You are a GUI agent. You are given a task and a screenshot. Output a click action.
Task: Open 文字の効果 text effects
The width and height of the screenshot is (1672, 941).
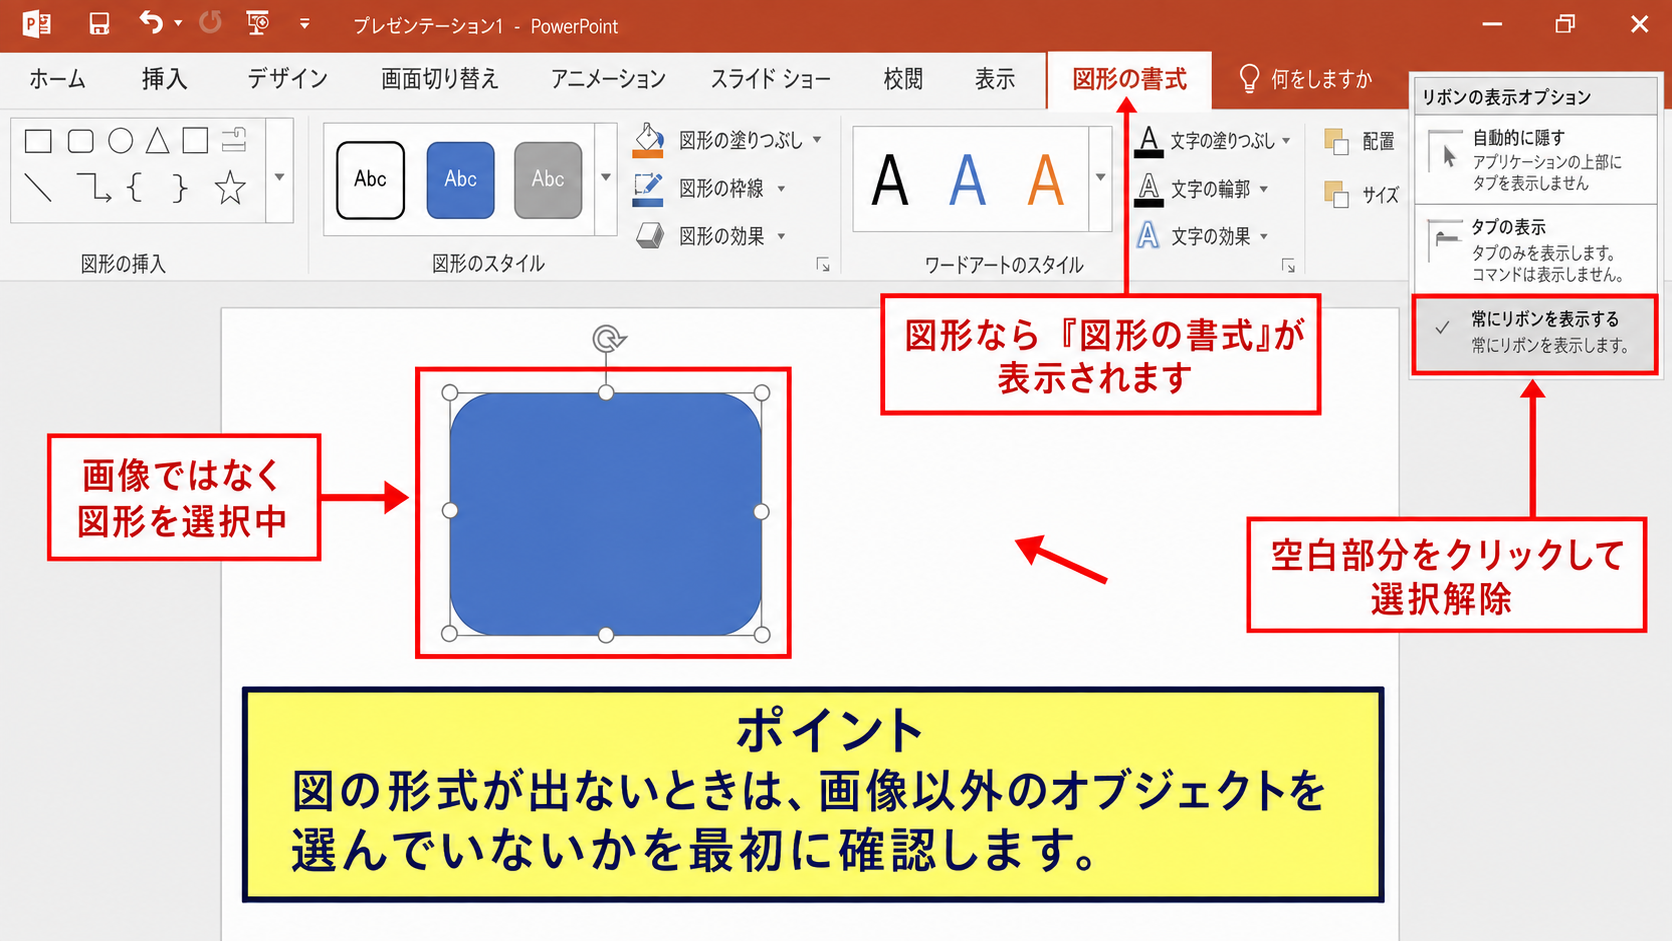[1203, 236]
